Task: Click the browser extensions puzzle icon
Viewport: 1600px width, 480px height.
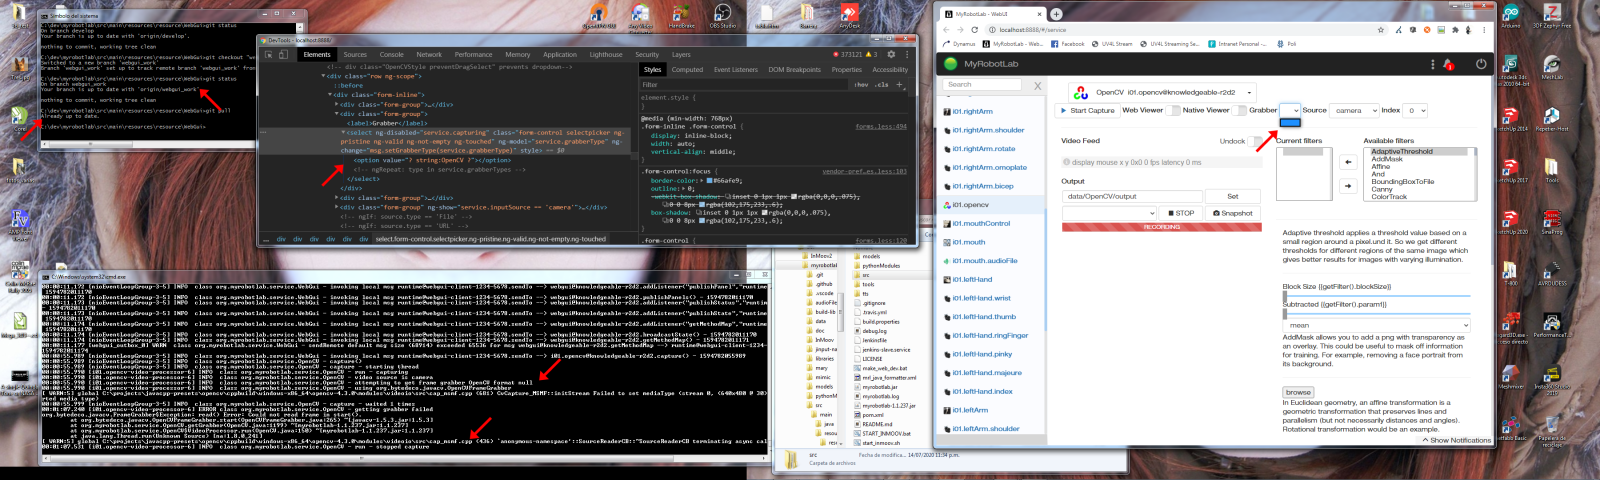Action: click(1455, 30)
